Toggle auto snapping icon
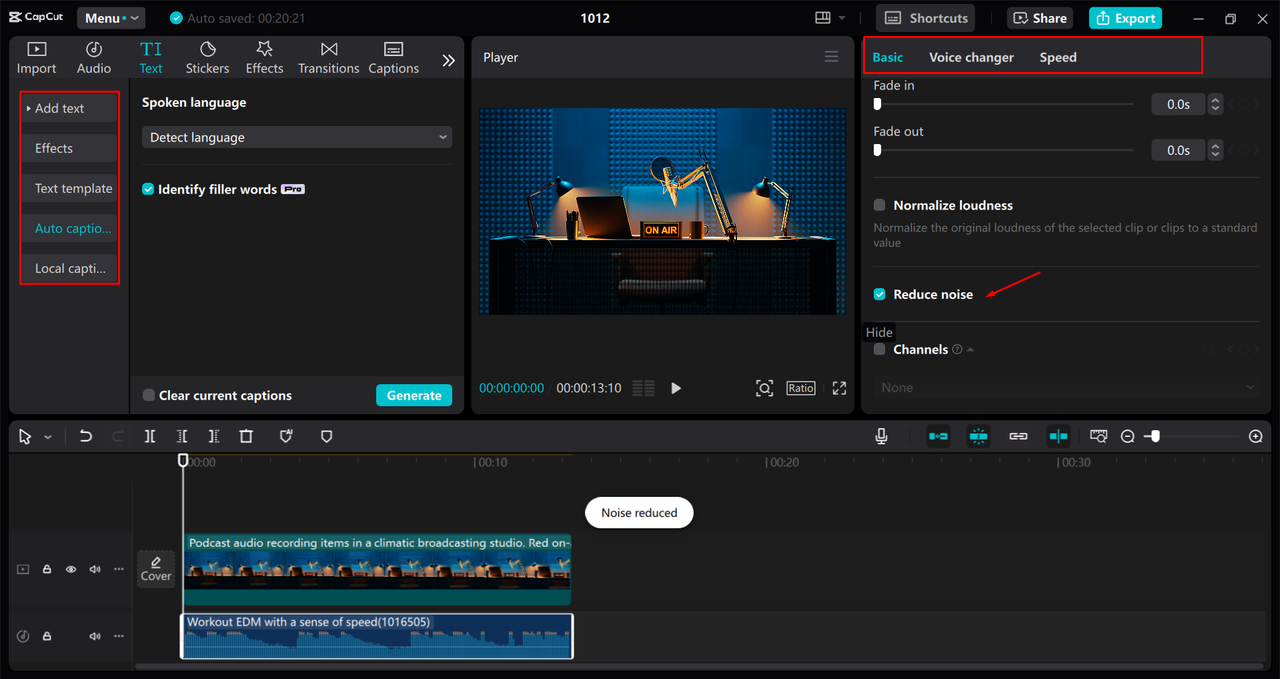The height and width of the screenshot is (679, 1280). [978, 436]
